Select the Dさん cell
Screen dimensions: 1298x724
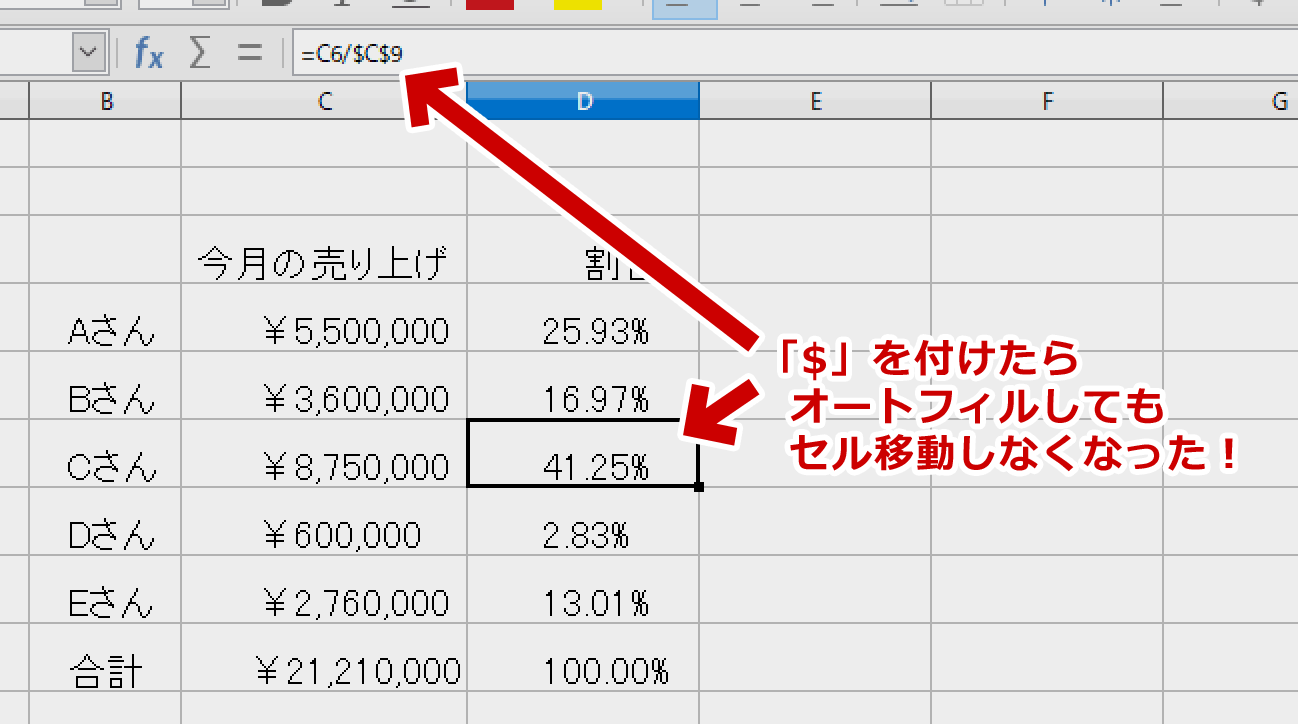coord(106,522)
